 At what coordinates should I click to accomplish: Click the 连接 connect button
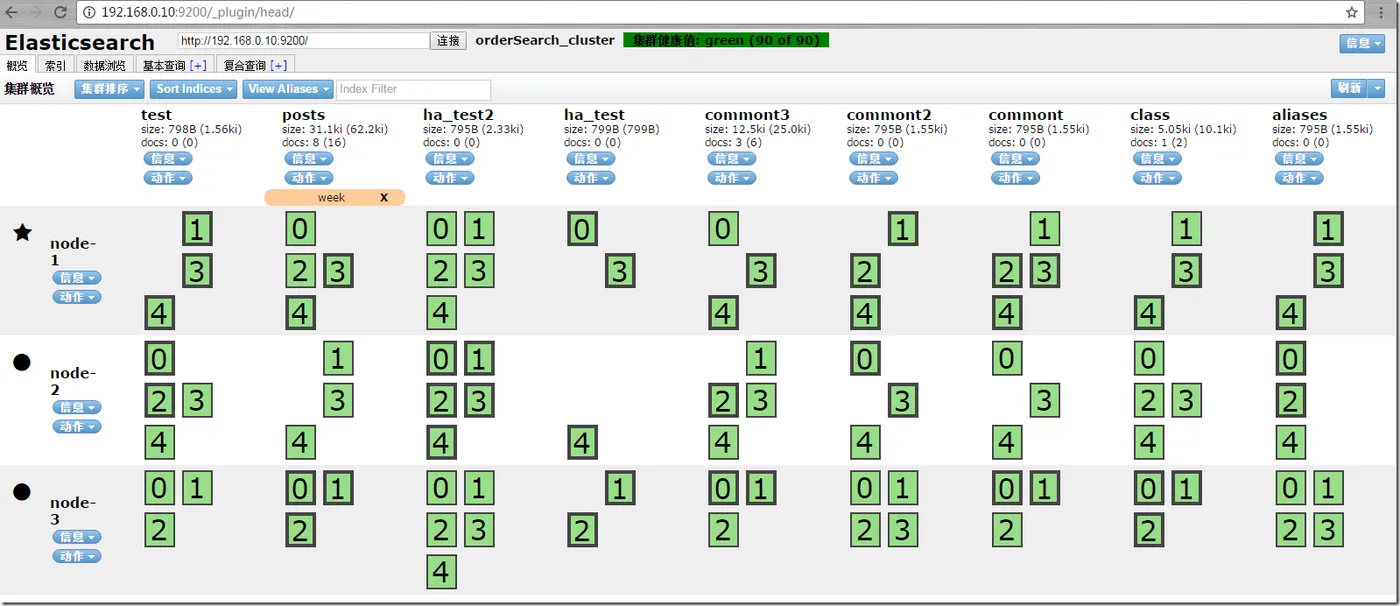pos(449,41)
